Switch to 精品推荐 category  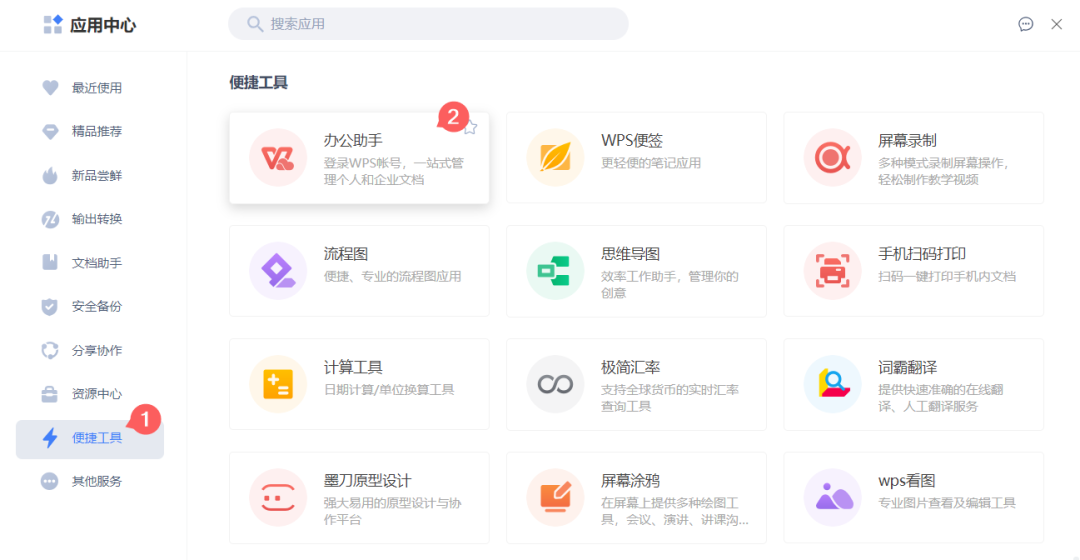coord(90,132)
